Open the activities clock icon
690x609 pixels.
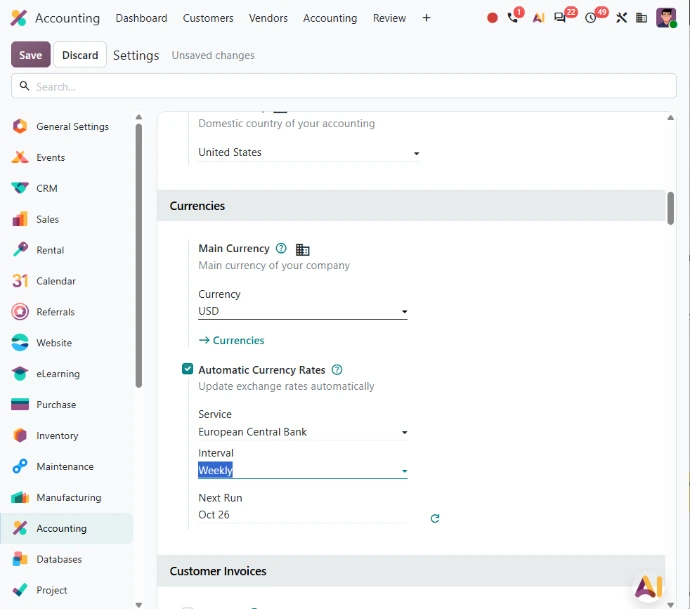pos(590,18)
